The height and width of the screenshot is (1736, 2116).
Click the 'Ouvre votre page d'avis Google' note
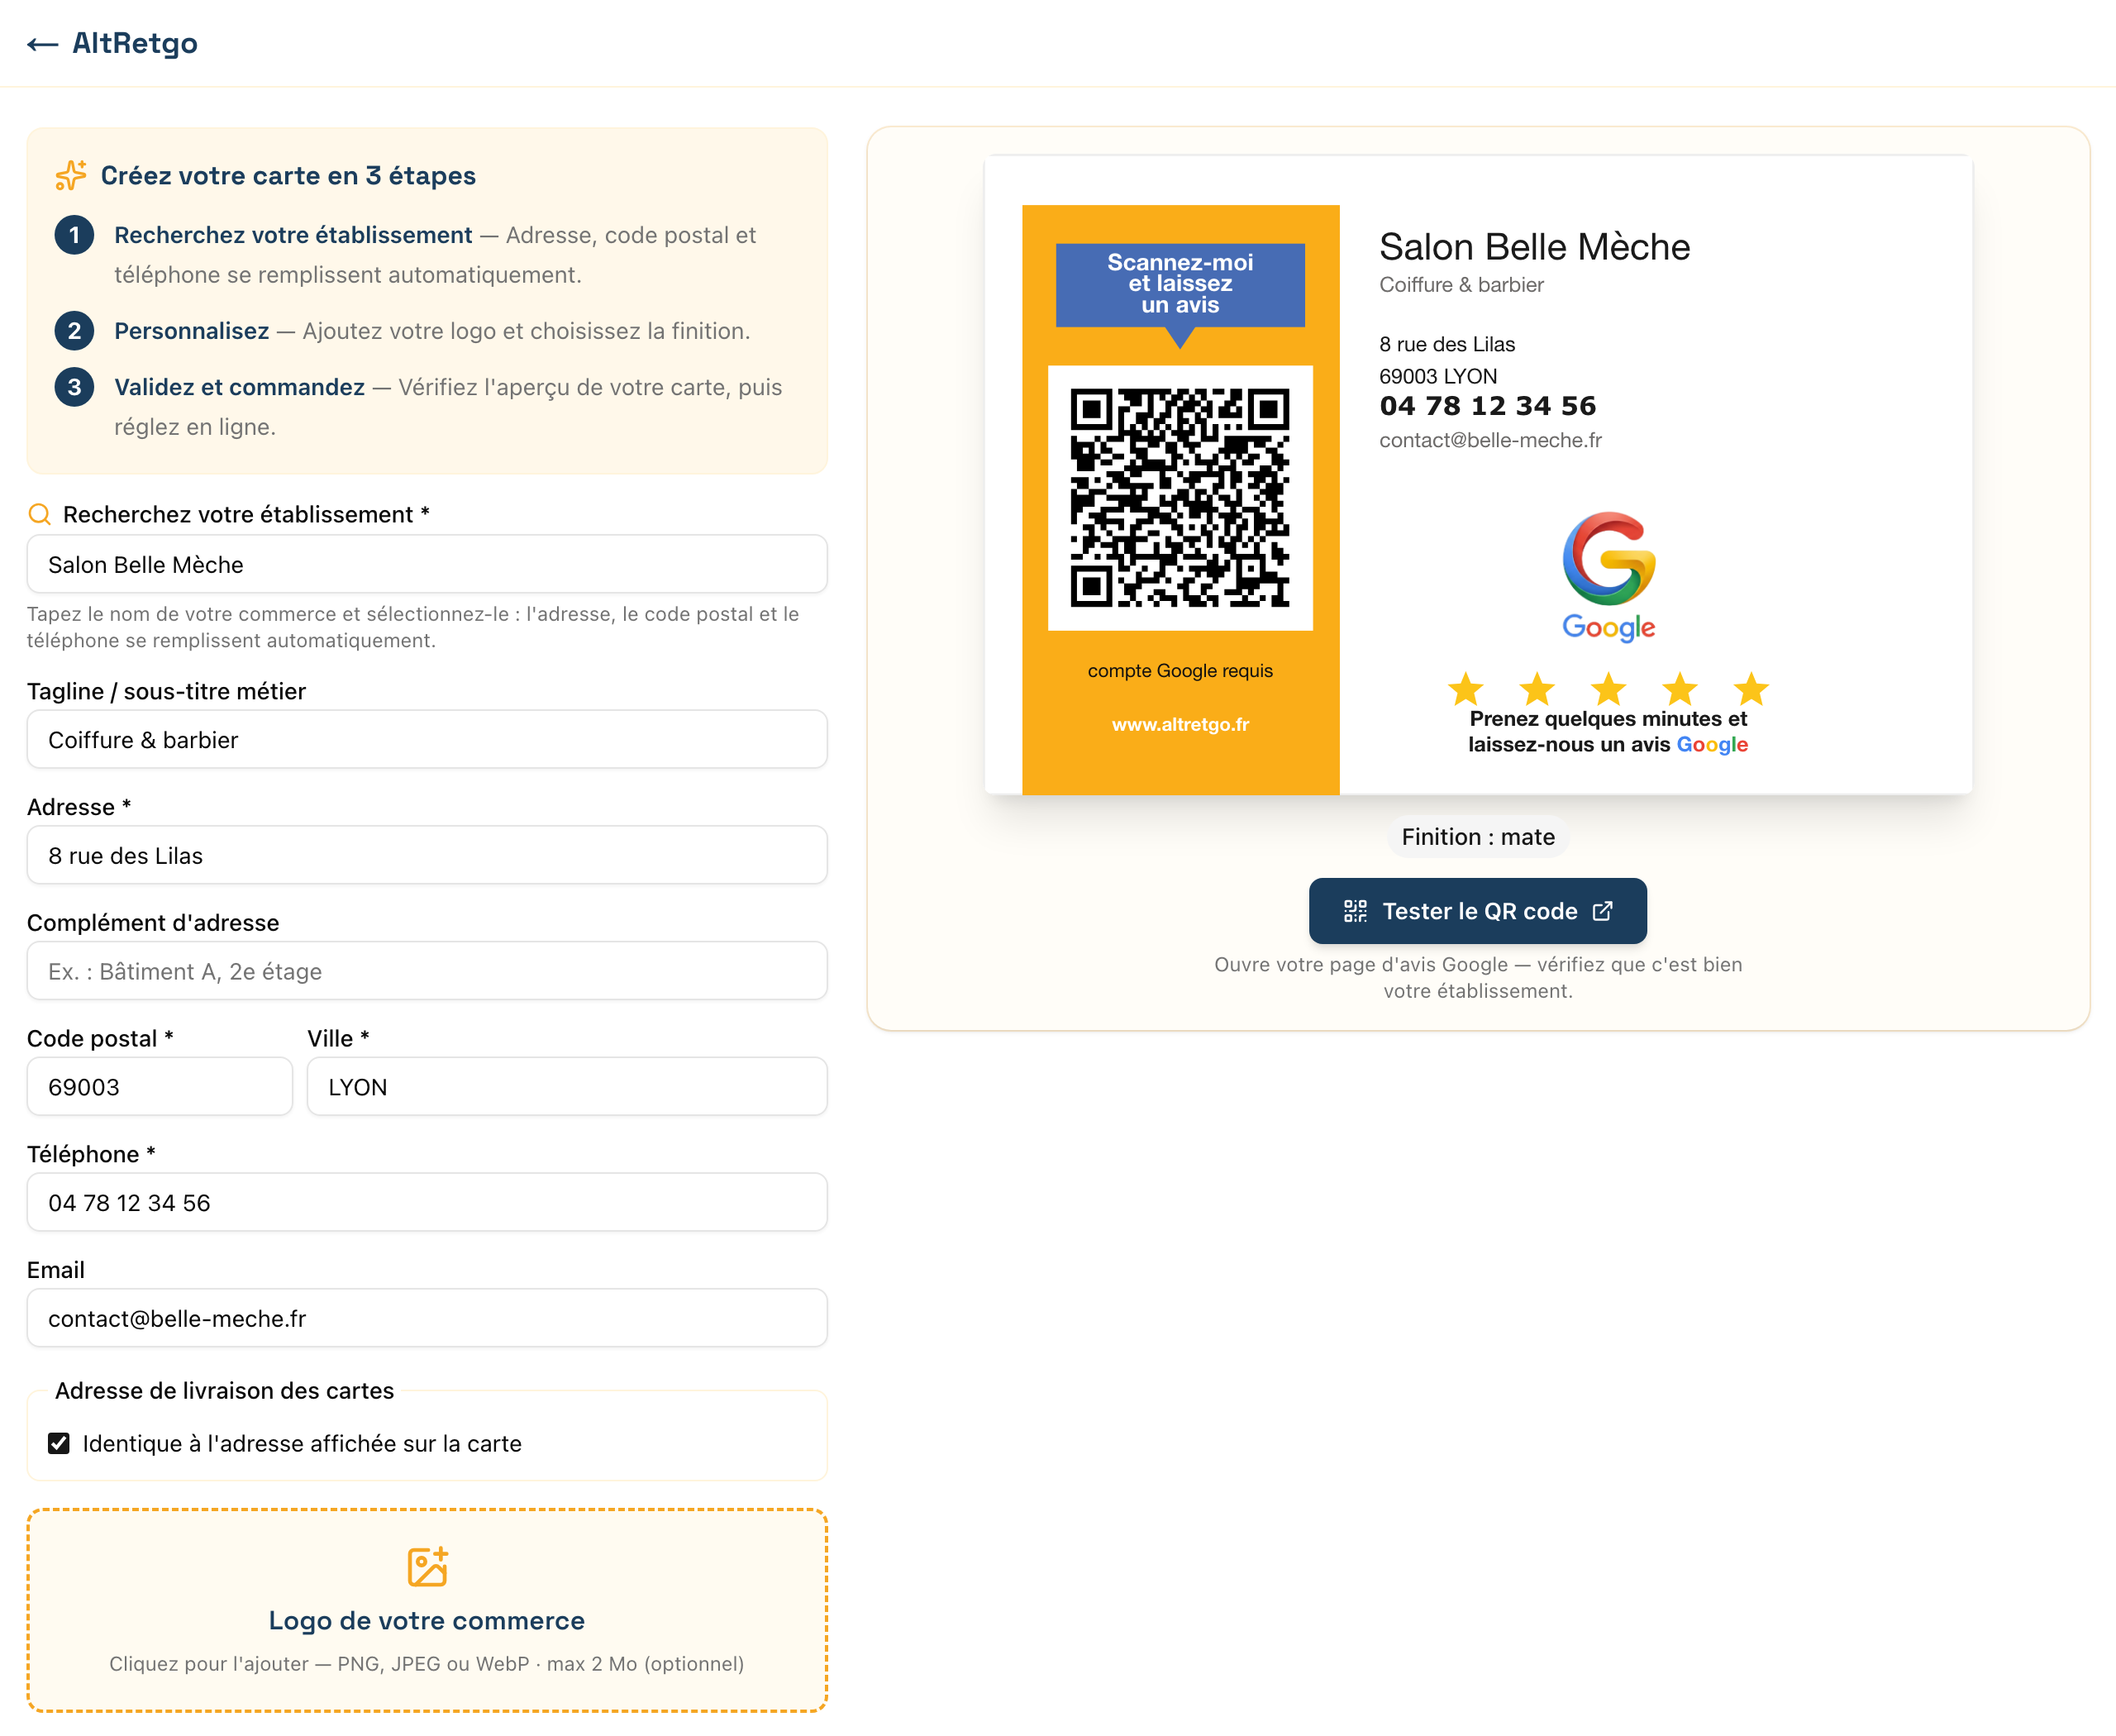coord(1478,977)
